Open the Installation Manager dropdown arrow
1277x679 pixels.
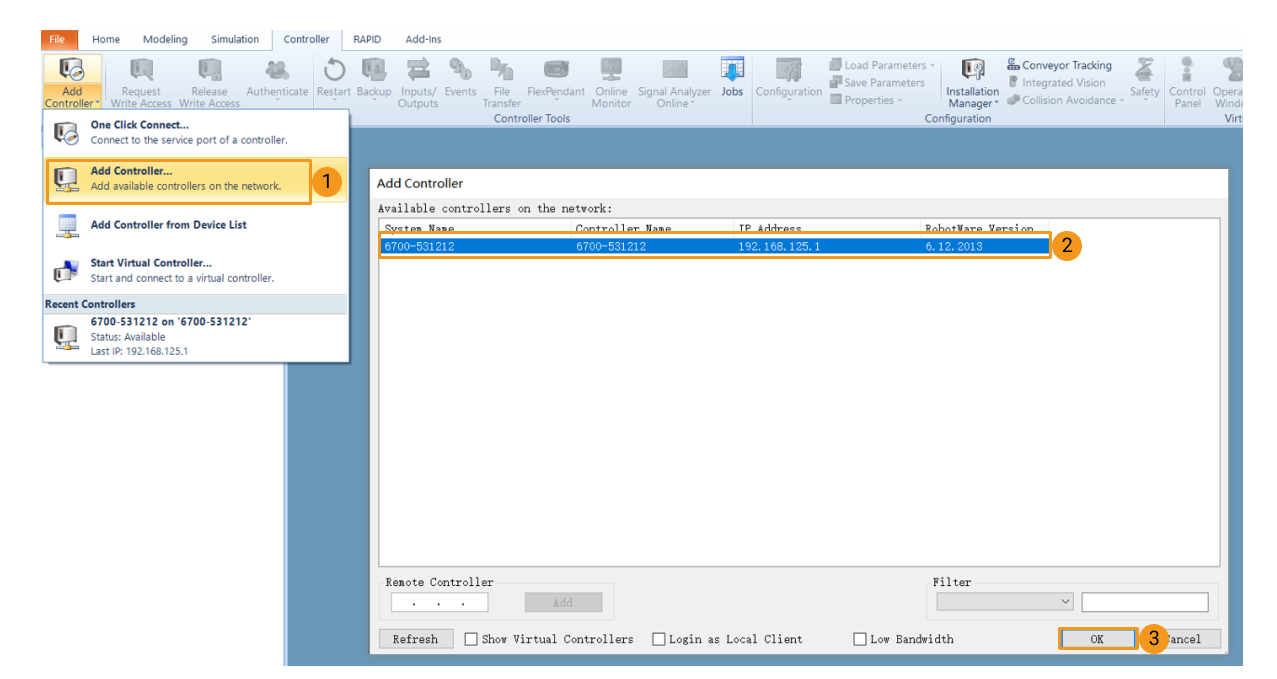(996, 104)
